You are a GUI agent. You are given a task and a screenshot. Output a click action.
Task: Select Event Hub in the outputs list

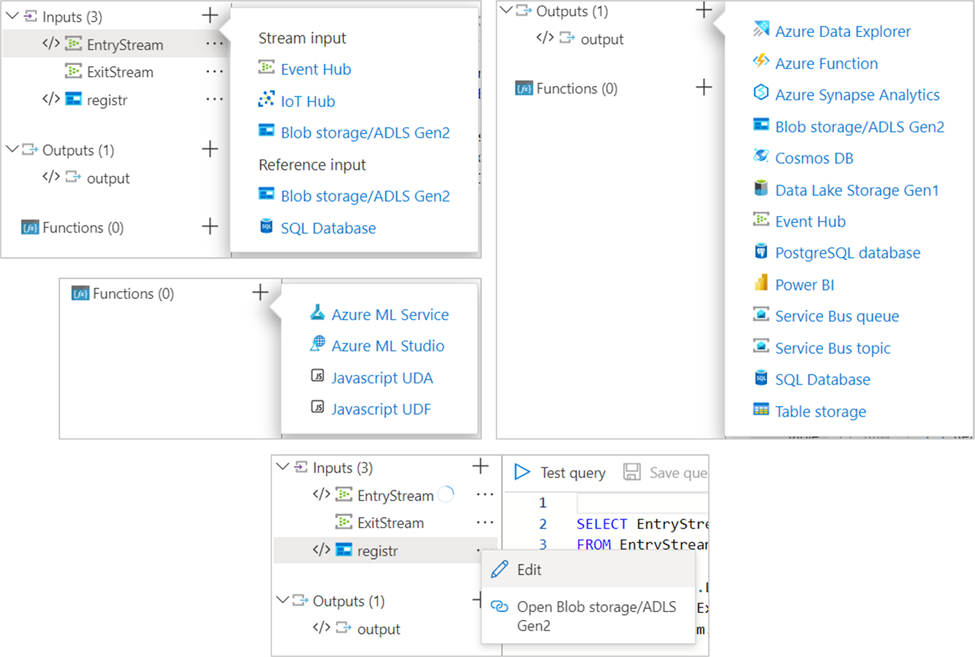[x=810, y=221]
